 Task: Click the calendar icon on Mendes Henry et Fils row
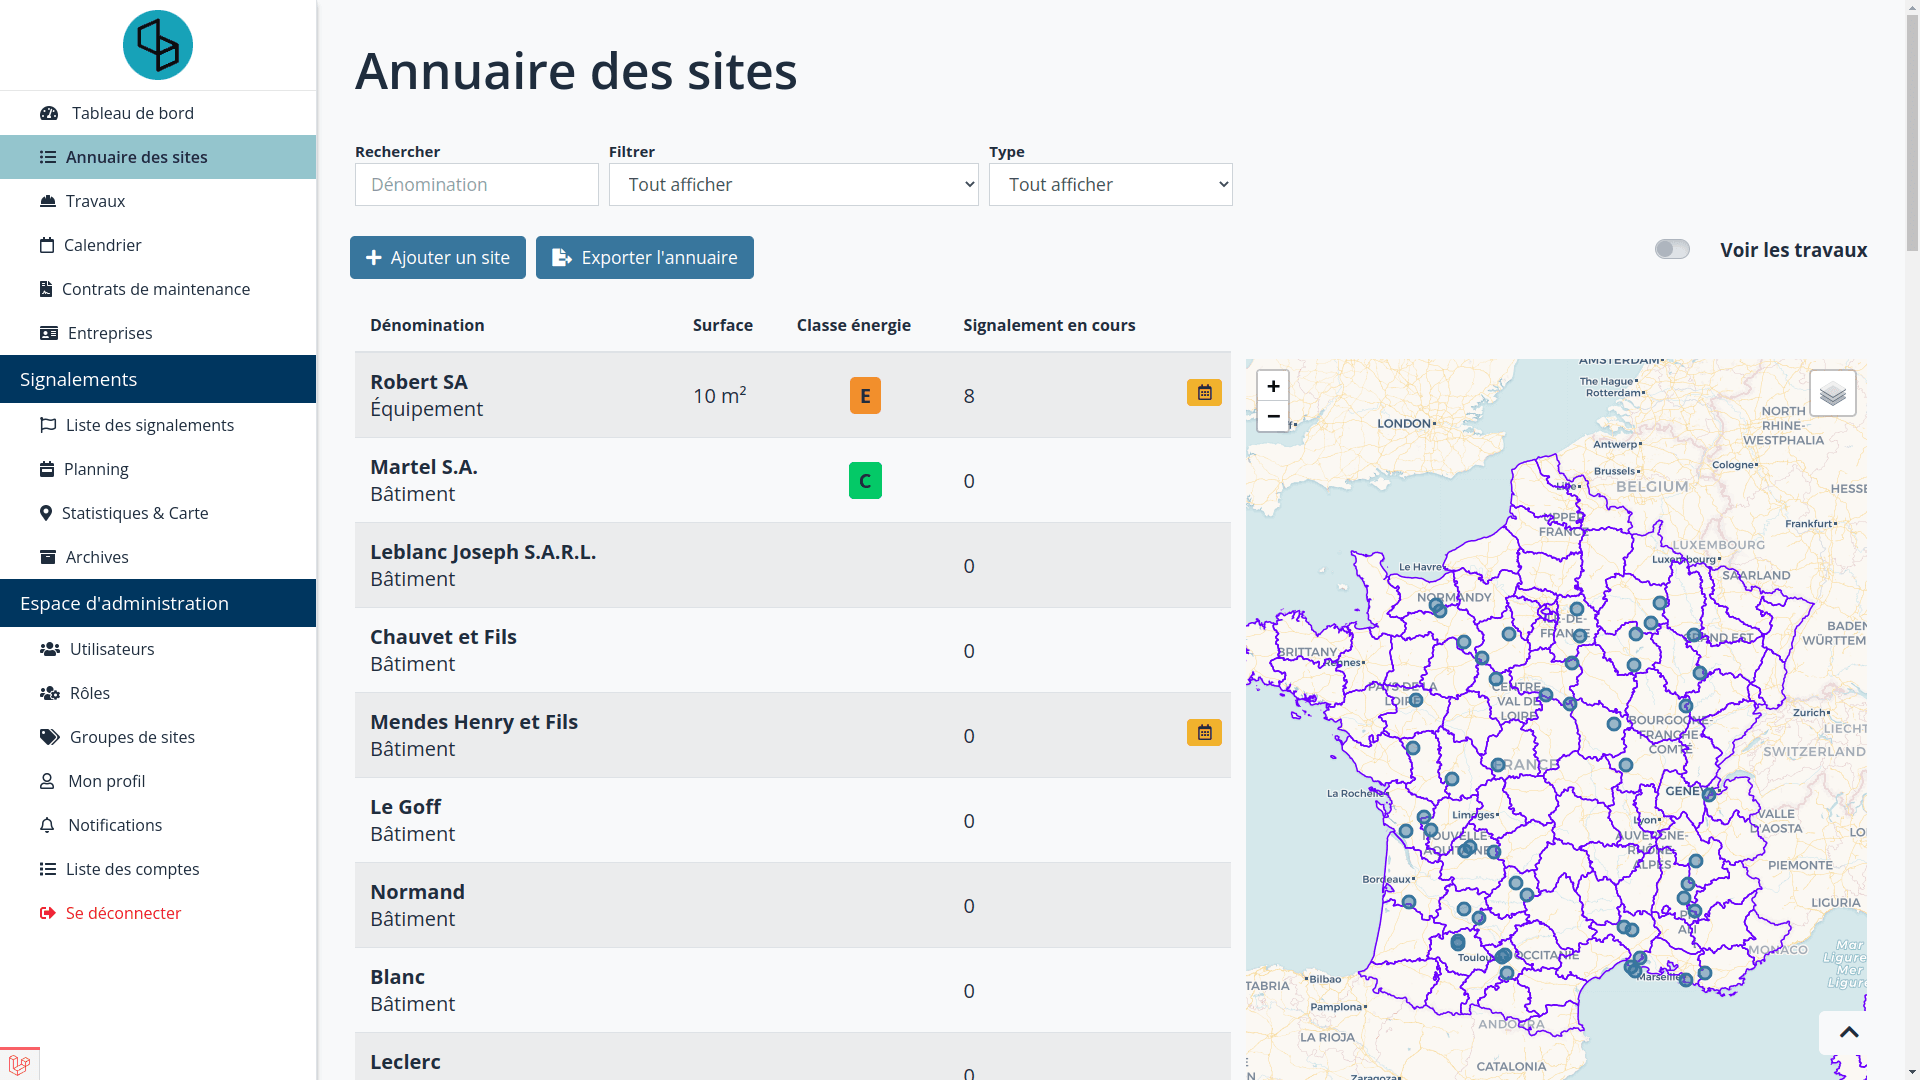(1204, 733)
